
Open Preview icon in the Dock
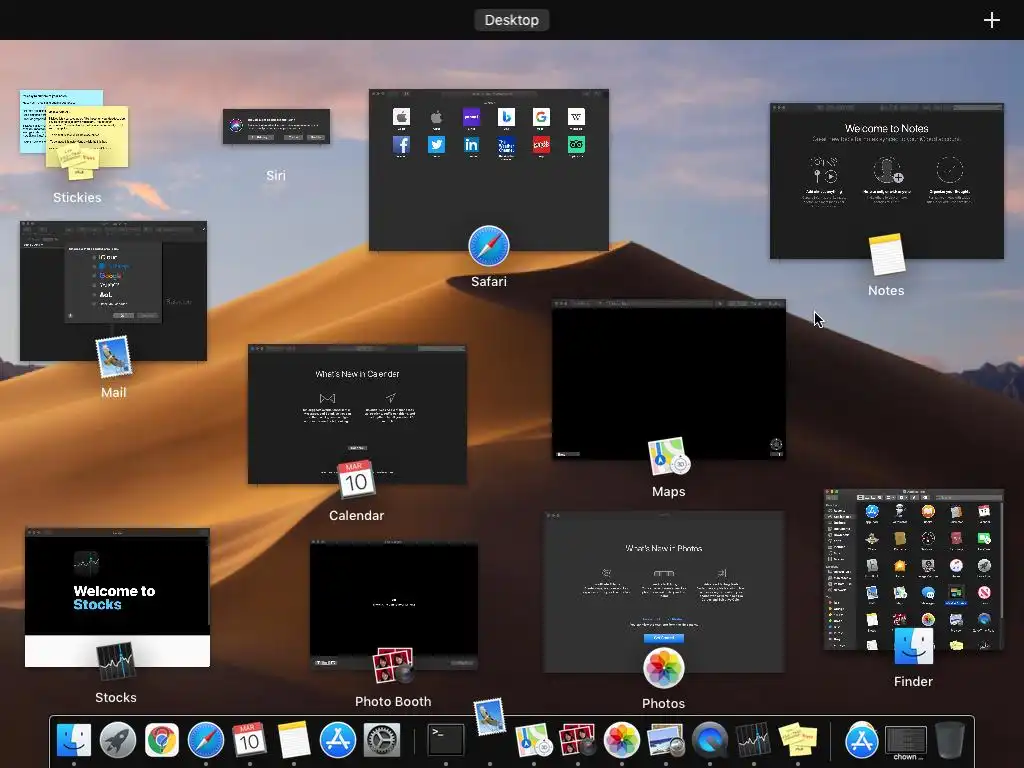pos(665,740)
